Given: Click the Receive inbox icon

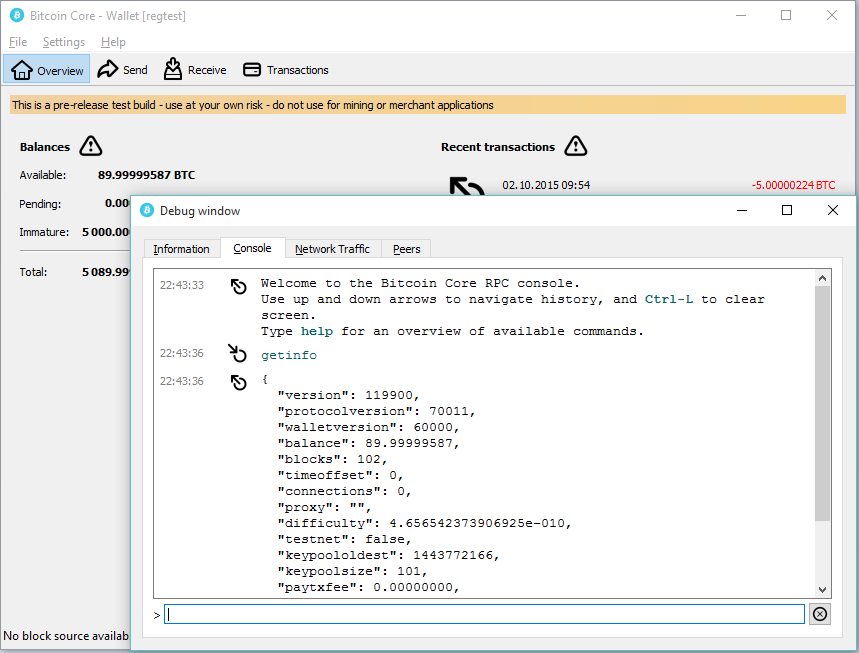Looking at the screenshot, I should point(173,69).
